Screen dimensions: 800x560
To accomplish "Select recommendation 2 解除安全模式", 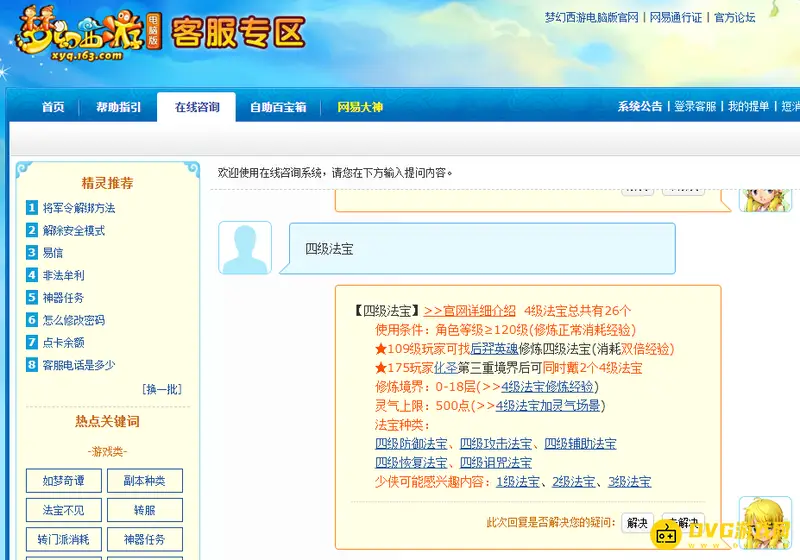I will [x=73, y=231].
